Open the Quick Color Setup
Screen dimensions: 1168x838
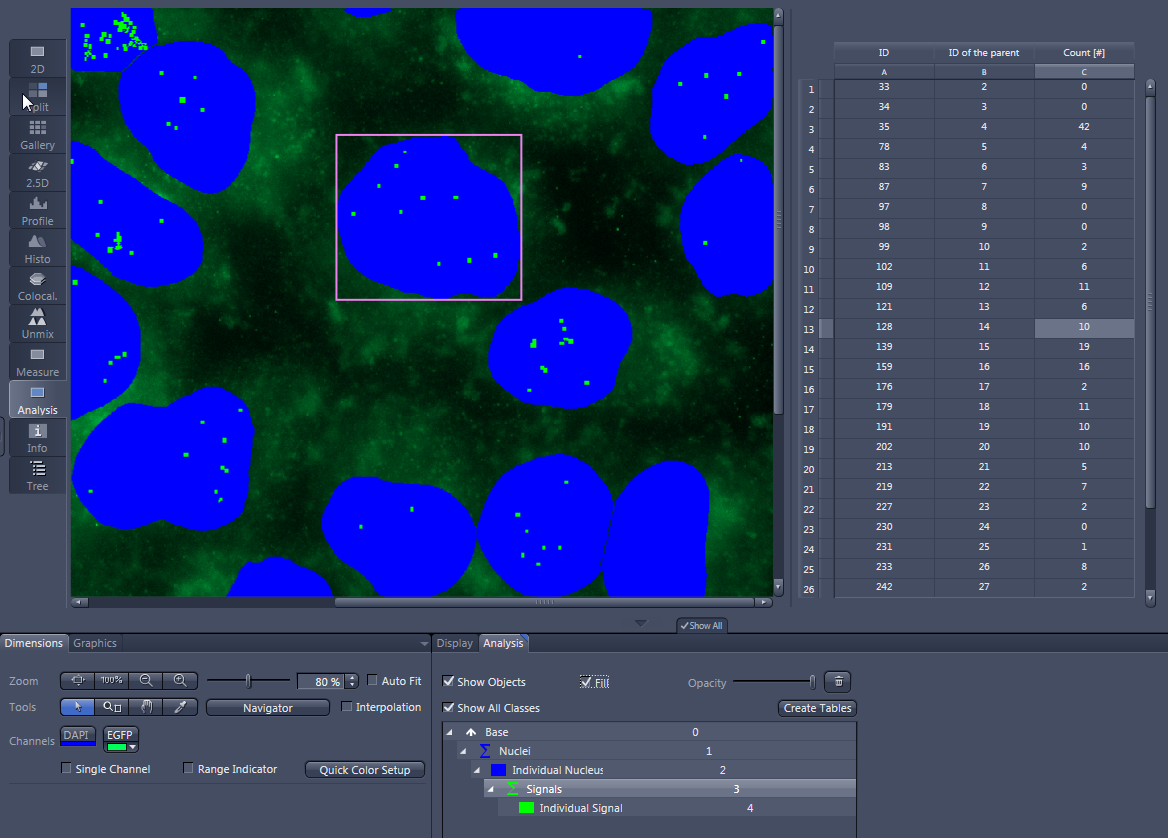[364, 769]
